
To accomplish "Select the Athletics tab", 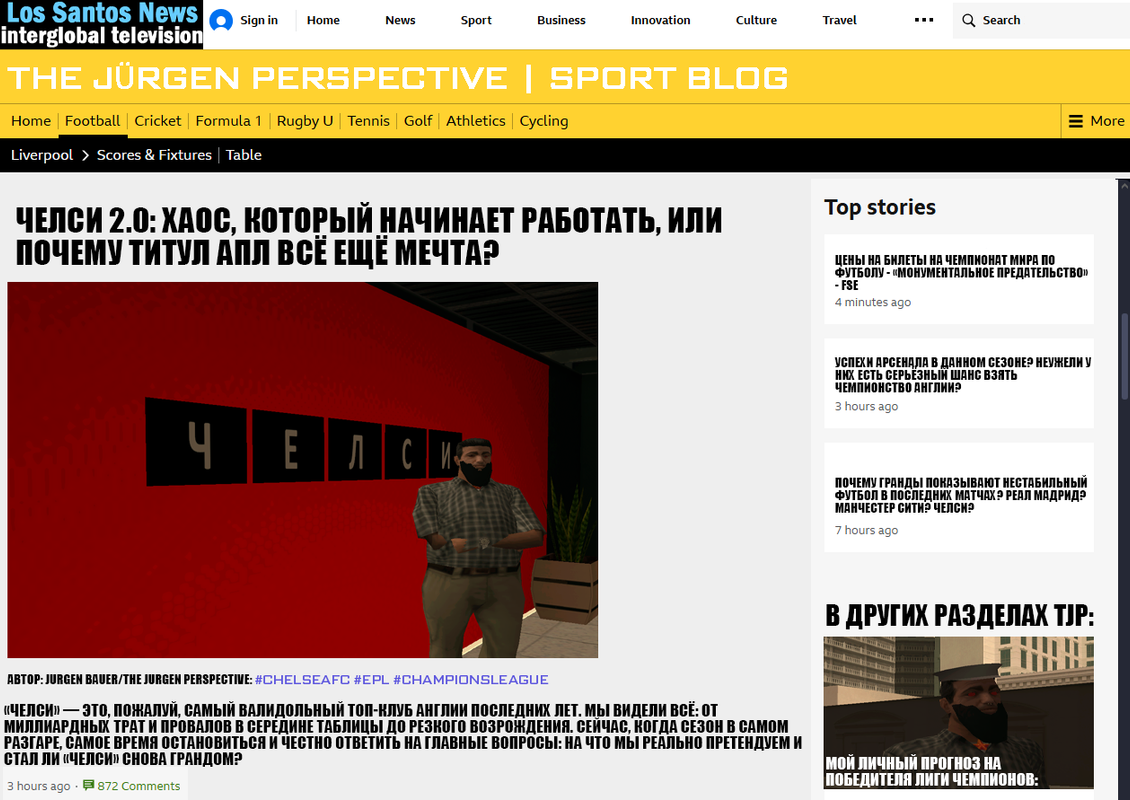I will 476,121.
